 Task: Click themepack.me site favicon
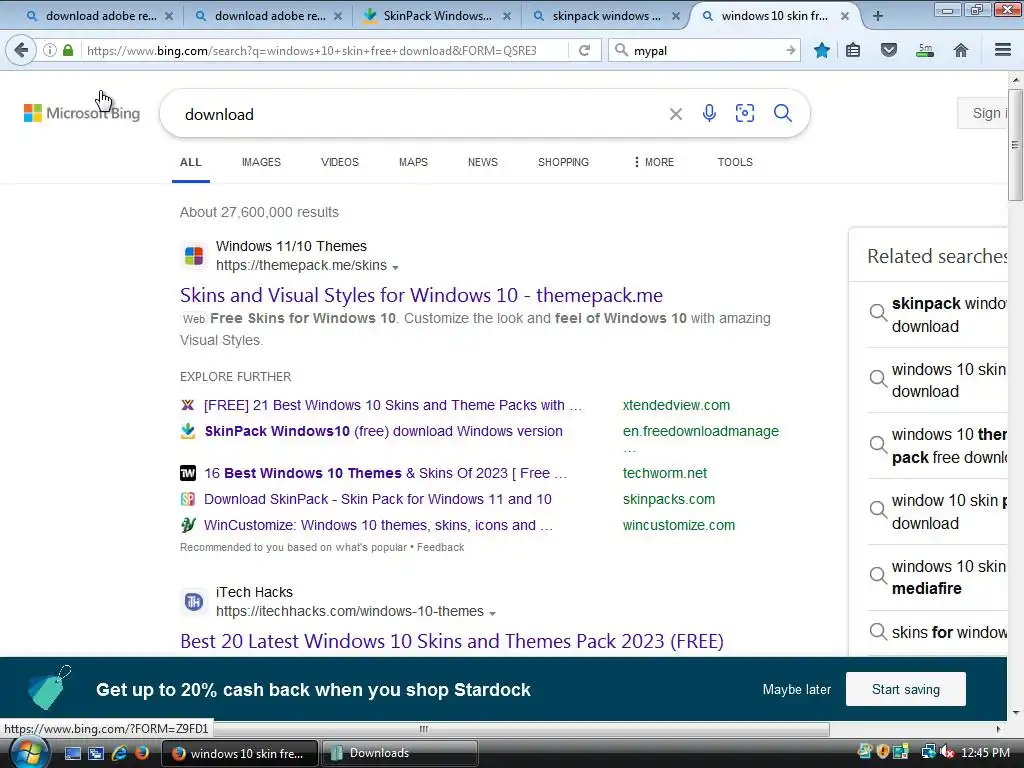(193, 255)
